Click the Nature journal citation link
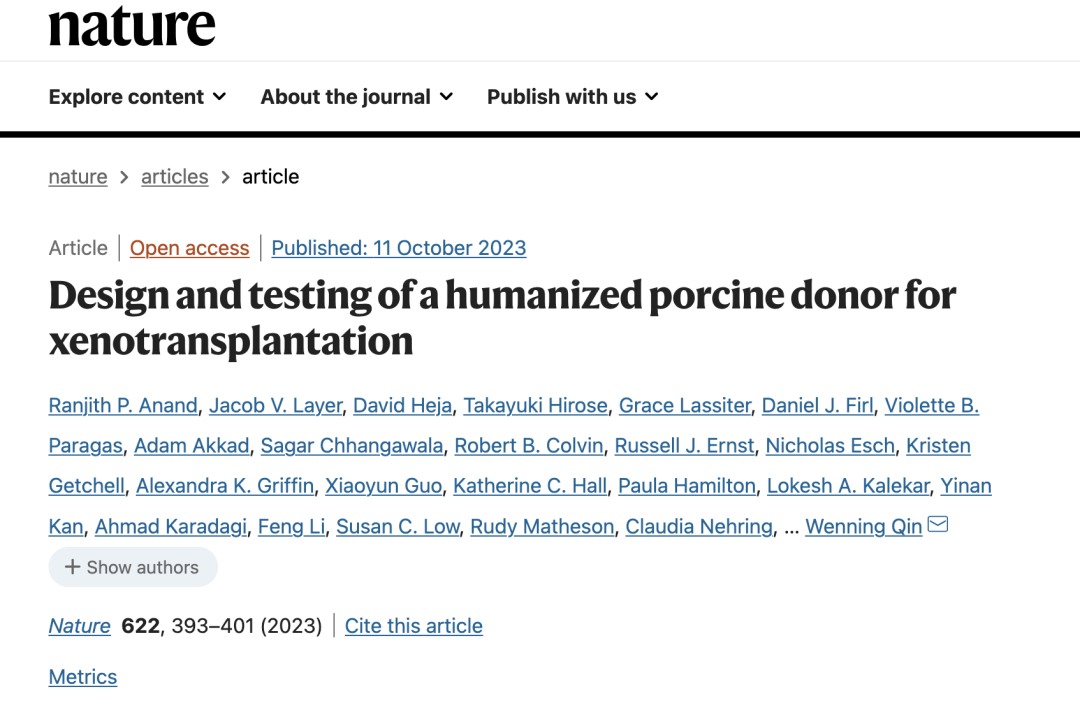Viewport: 1080px width, 710px height. [x=79, y=626]
